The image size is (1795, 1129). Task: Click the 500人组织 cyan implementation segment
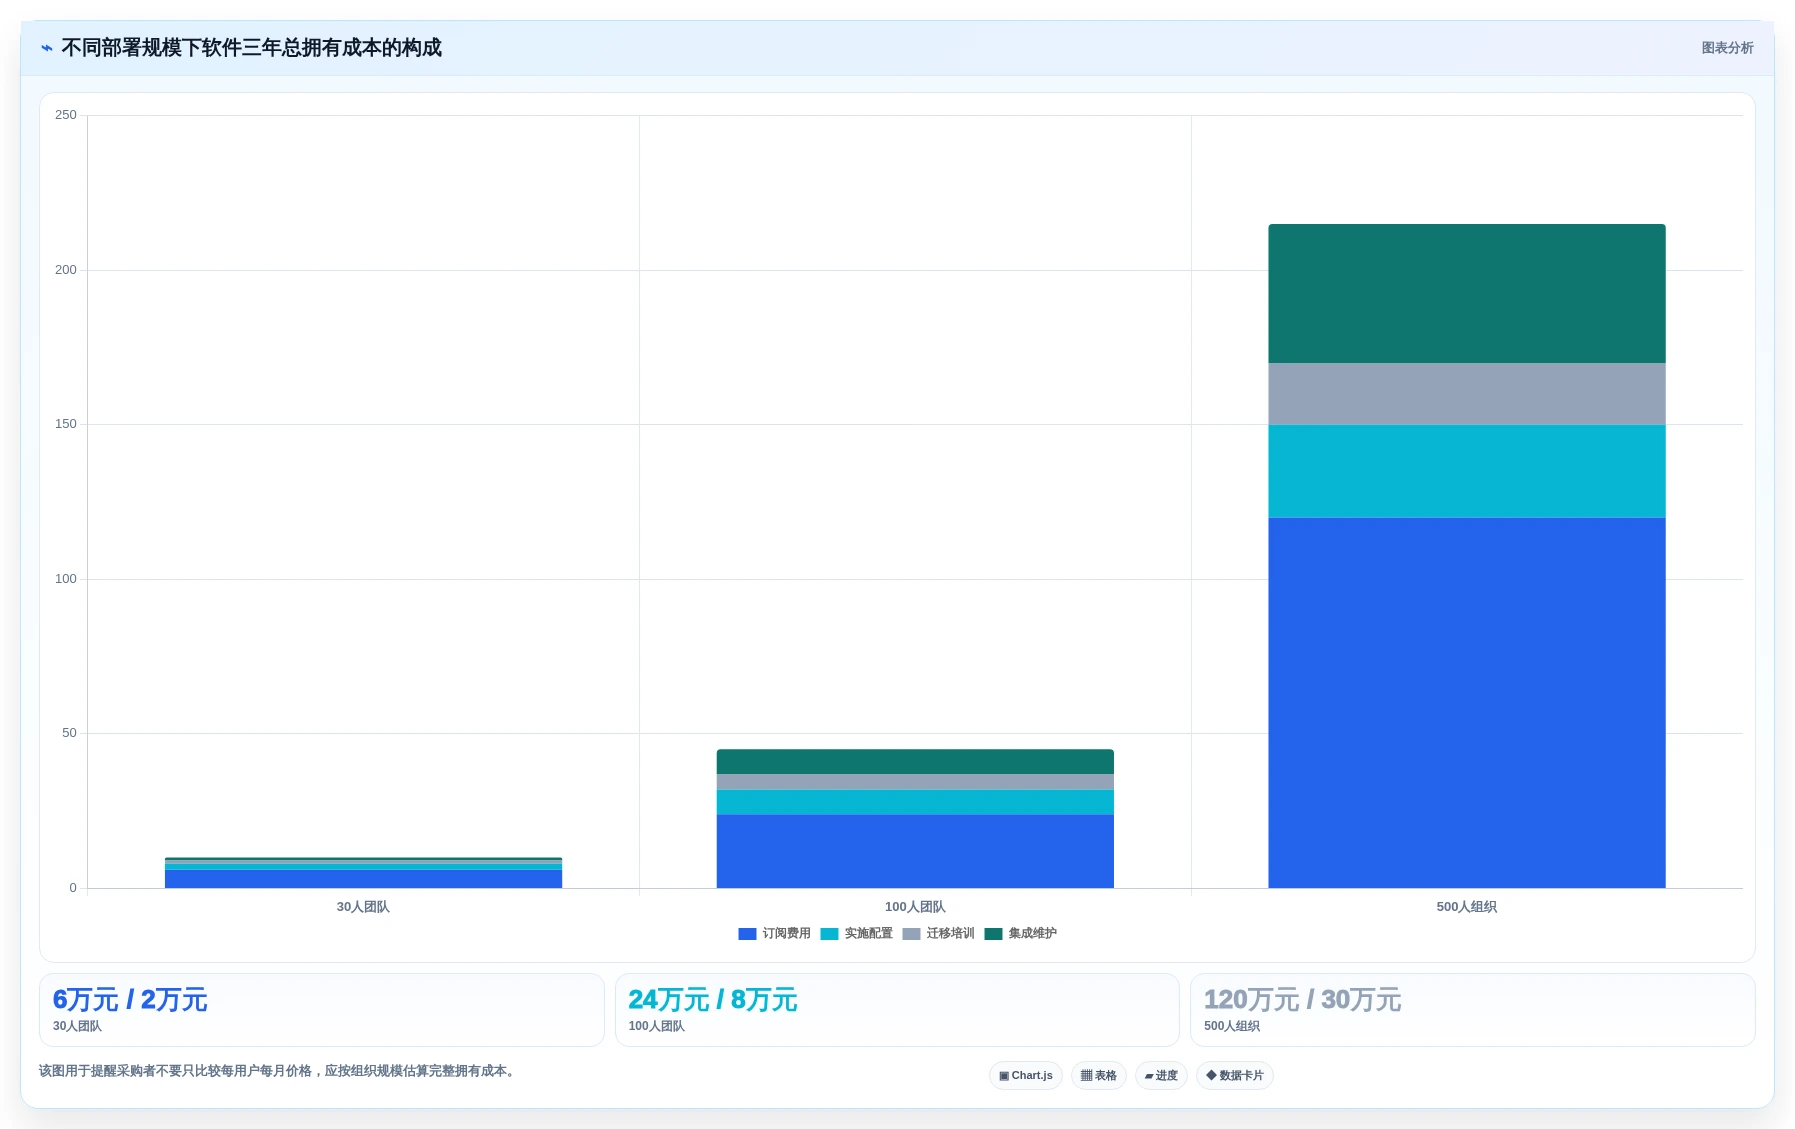tap(1467, 471)
